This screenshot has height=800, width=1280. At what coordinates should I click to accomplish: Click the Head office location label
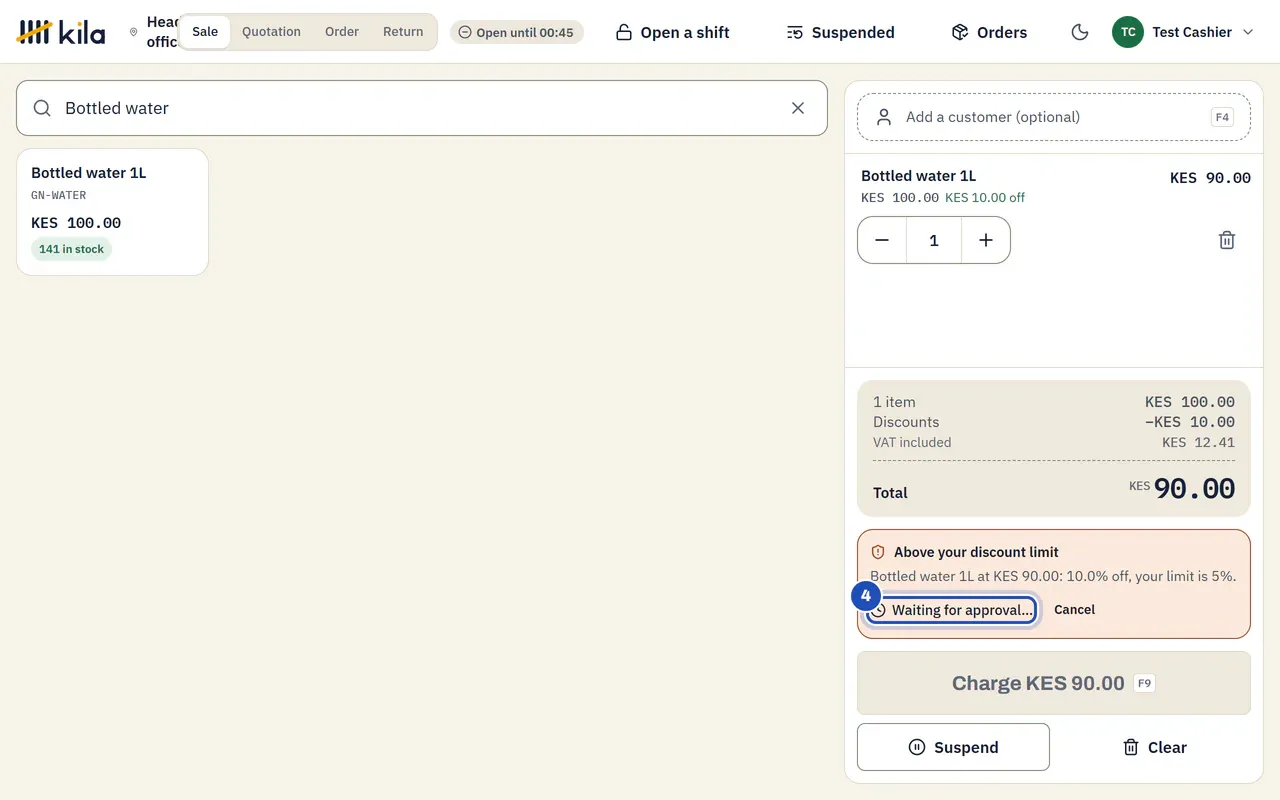click(x=162, y=32)
